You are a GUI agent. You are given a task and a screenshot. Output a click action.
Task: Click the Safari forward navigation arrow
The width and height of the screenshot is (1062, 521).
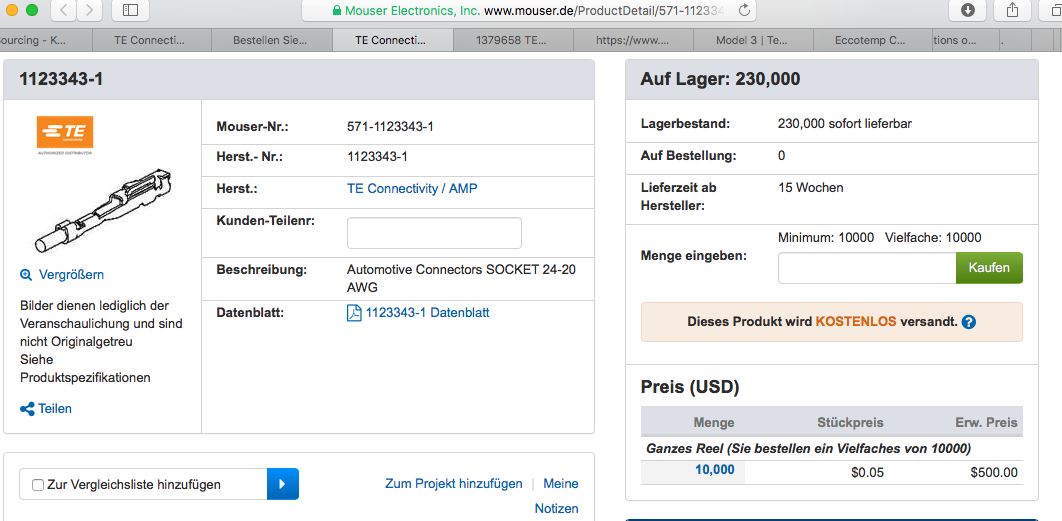90,10
